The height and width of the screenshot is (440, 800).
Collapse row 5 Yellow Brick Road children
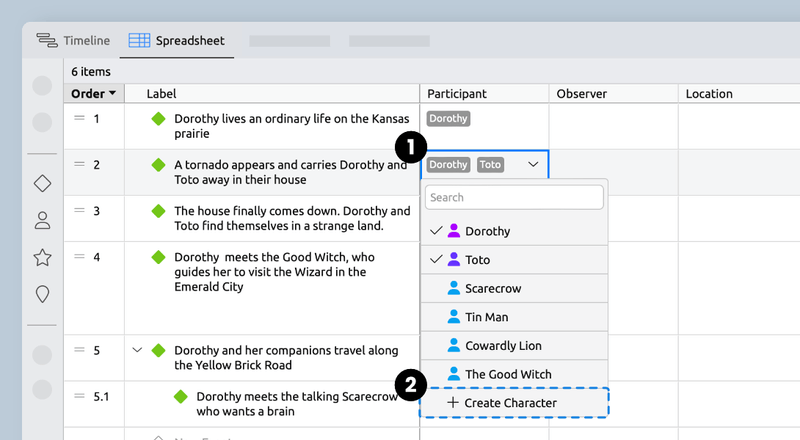tap(137, 350)
